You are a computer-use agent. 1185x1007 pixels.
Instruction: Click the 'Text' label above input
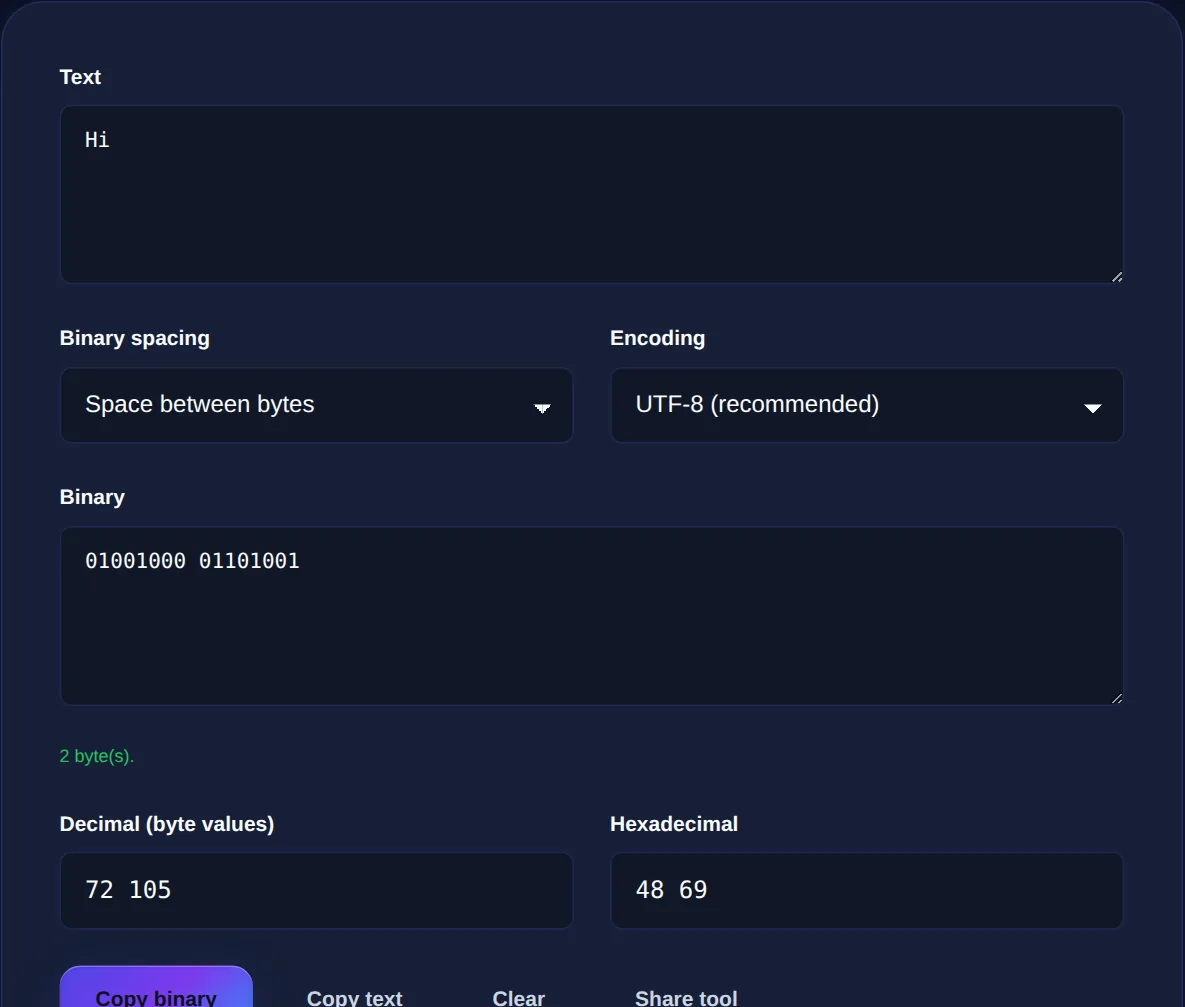tap(80, 77)
